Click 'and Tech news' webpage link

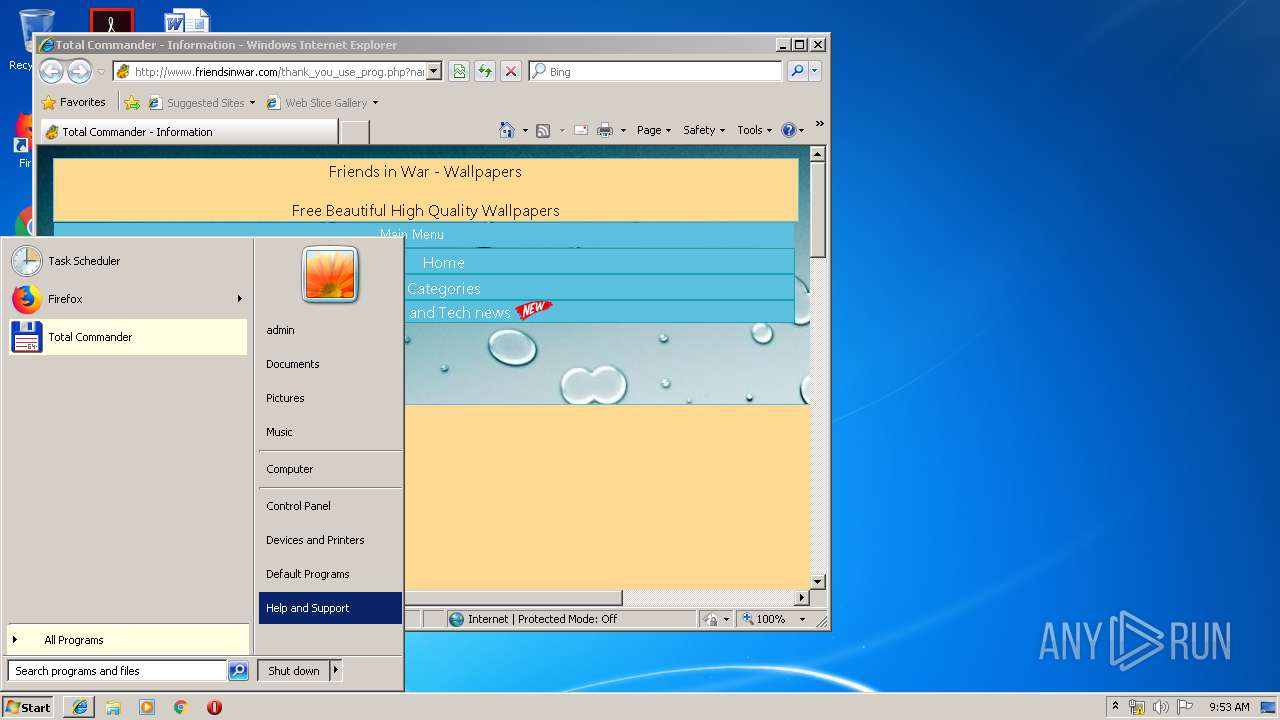point(460,312)
